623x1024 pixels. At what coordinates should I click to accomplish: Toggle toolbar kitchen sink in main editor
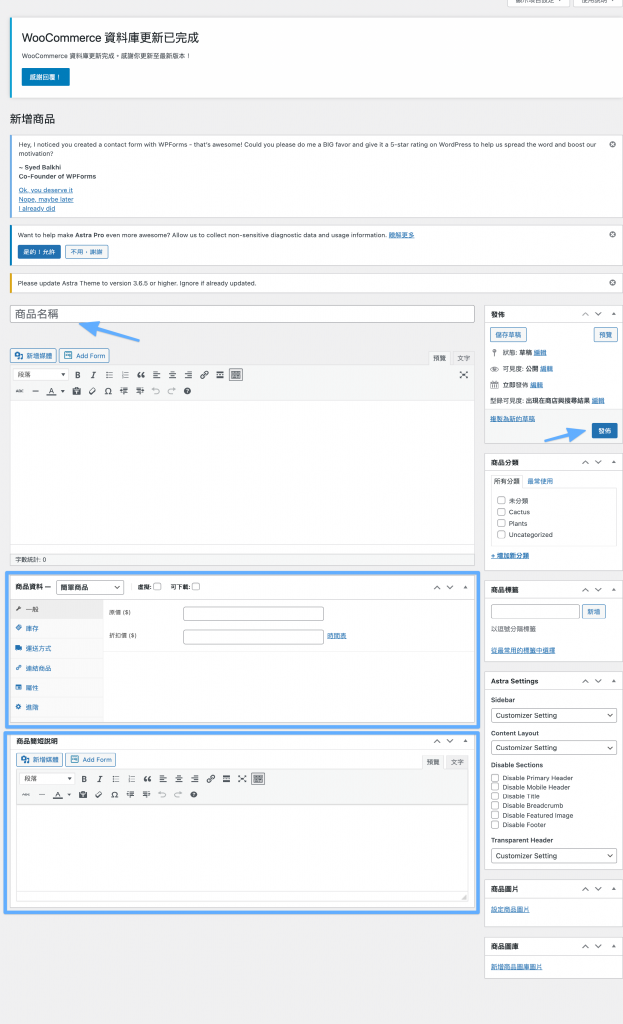236,375
